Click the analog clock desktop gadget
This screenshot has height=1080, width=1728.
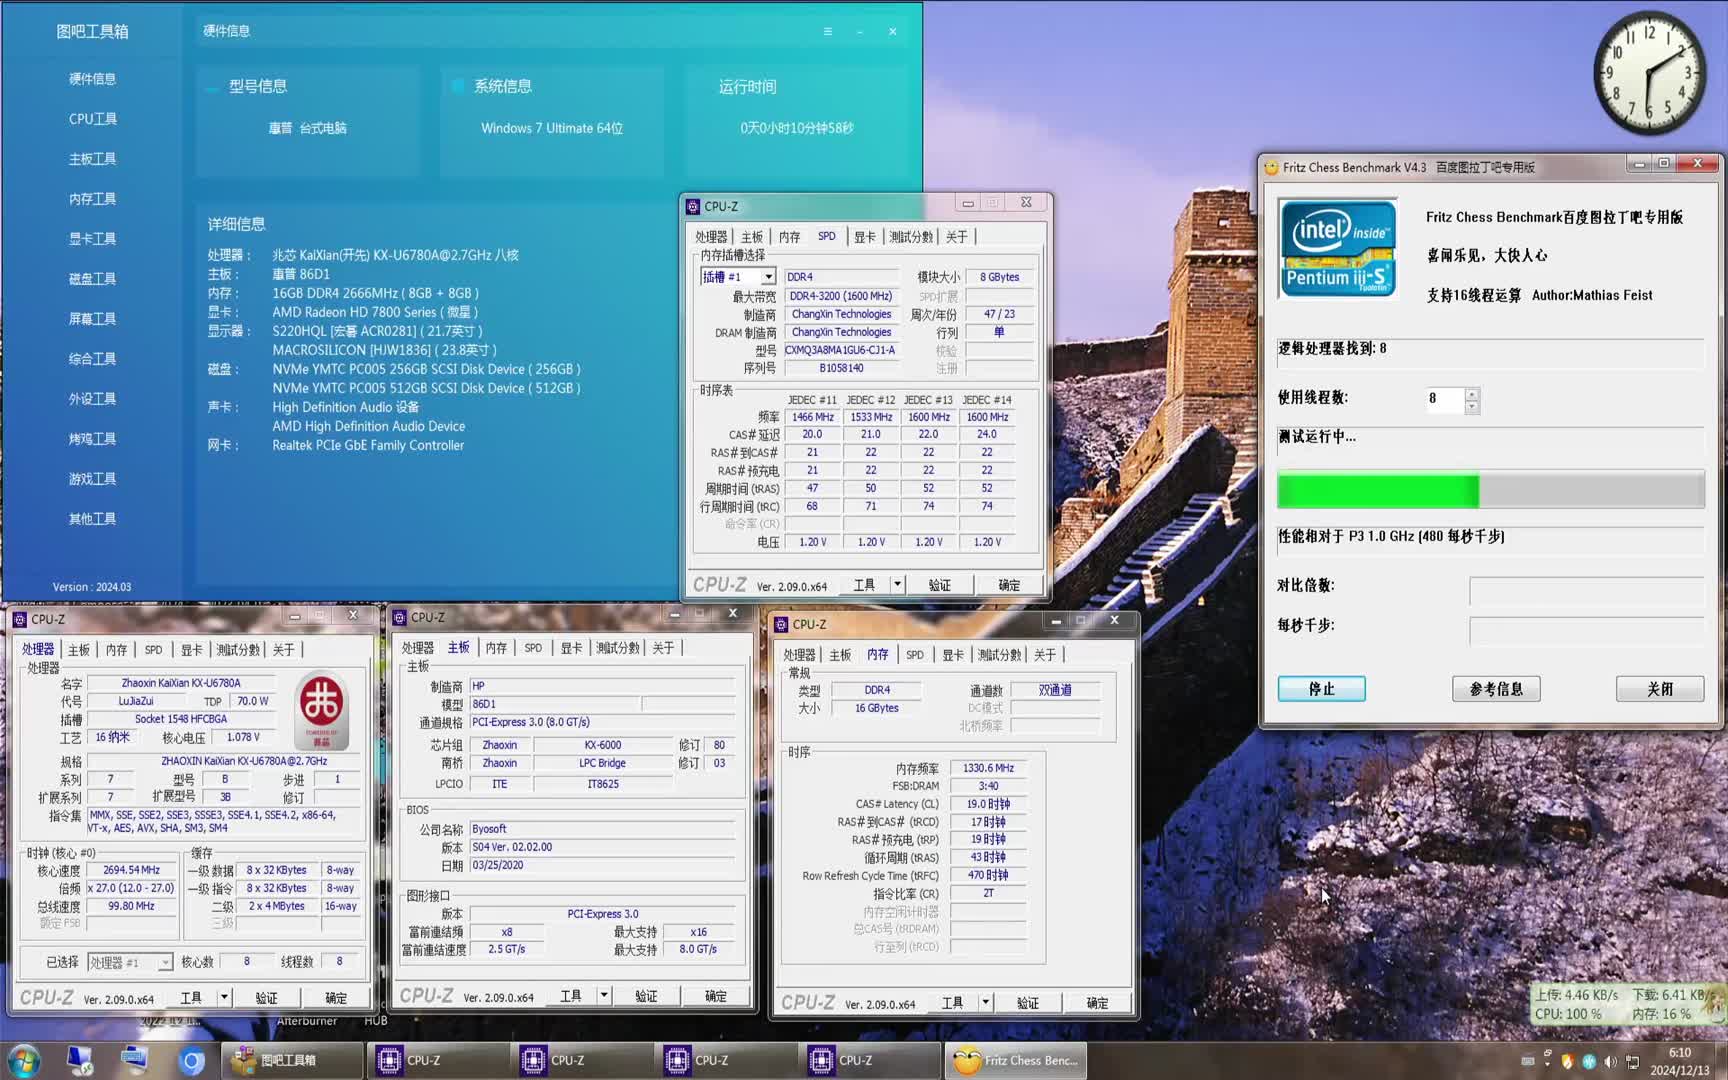pyautogui.click(x=1649, y=74)
